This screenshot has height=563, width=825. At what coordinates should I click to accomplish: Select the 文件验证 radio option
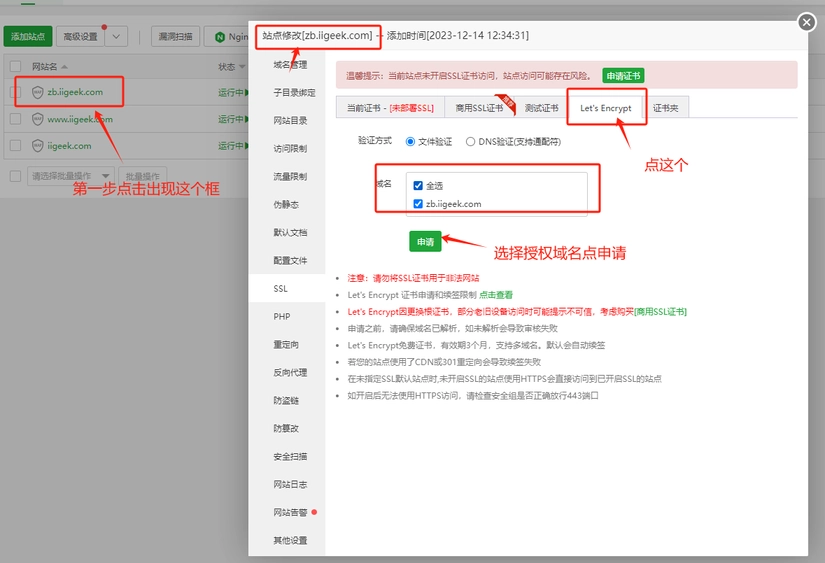coord(411,142)
